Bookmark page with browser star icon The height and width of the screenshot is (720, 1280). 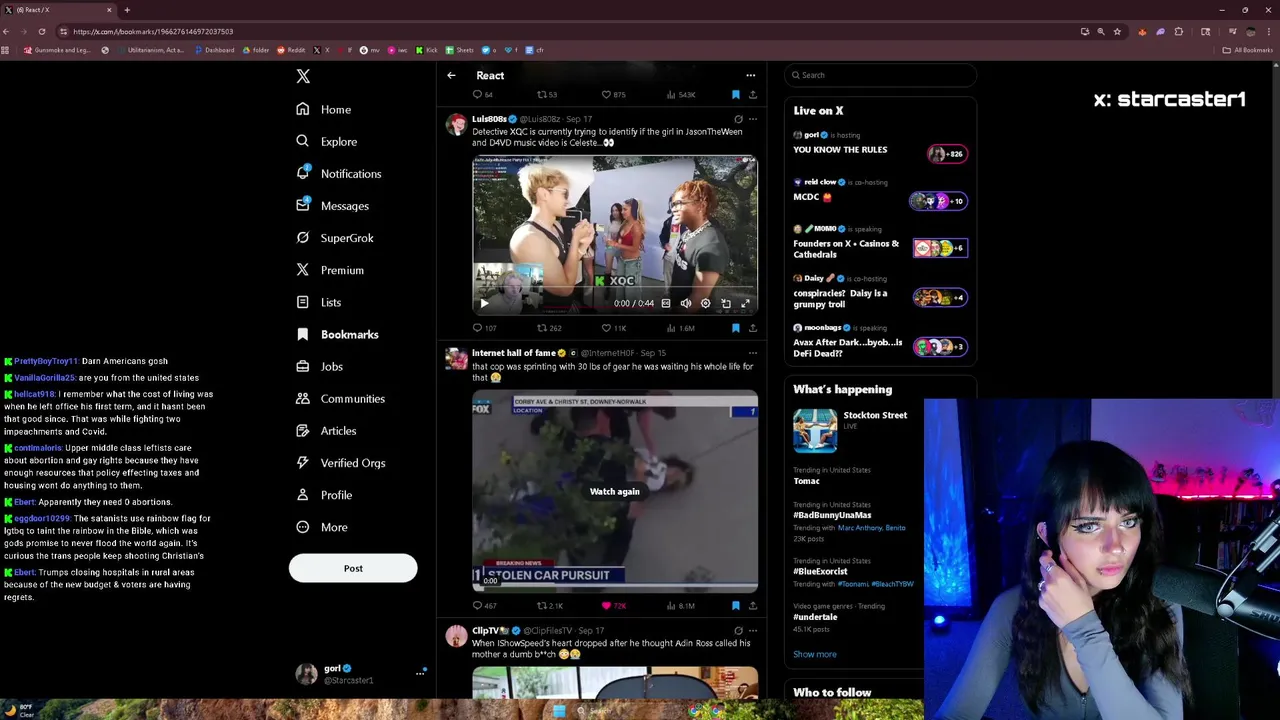pyautogui.click(x=1117, y=31)
